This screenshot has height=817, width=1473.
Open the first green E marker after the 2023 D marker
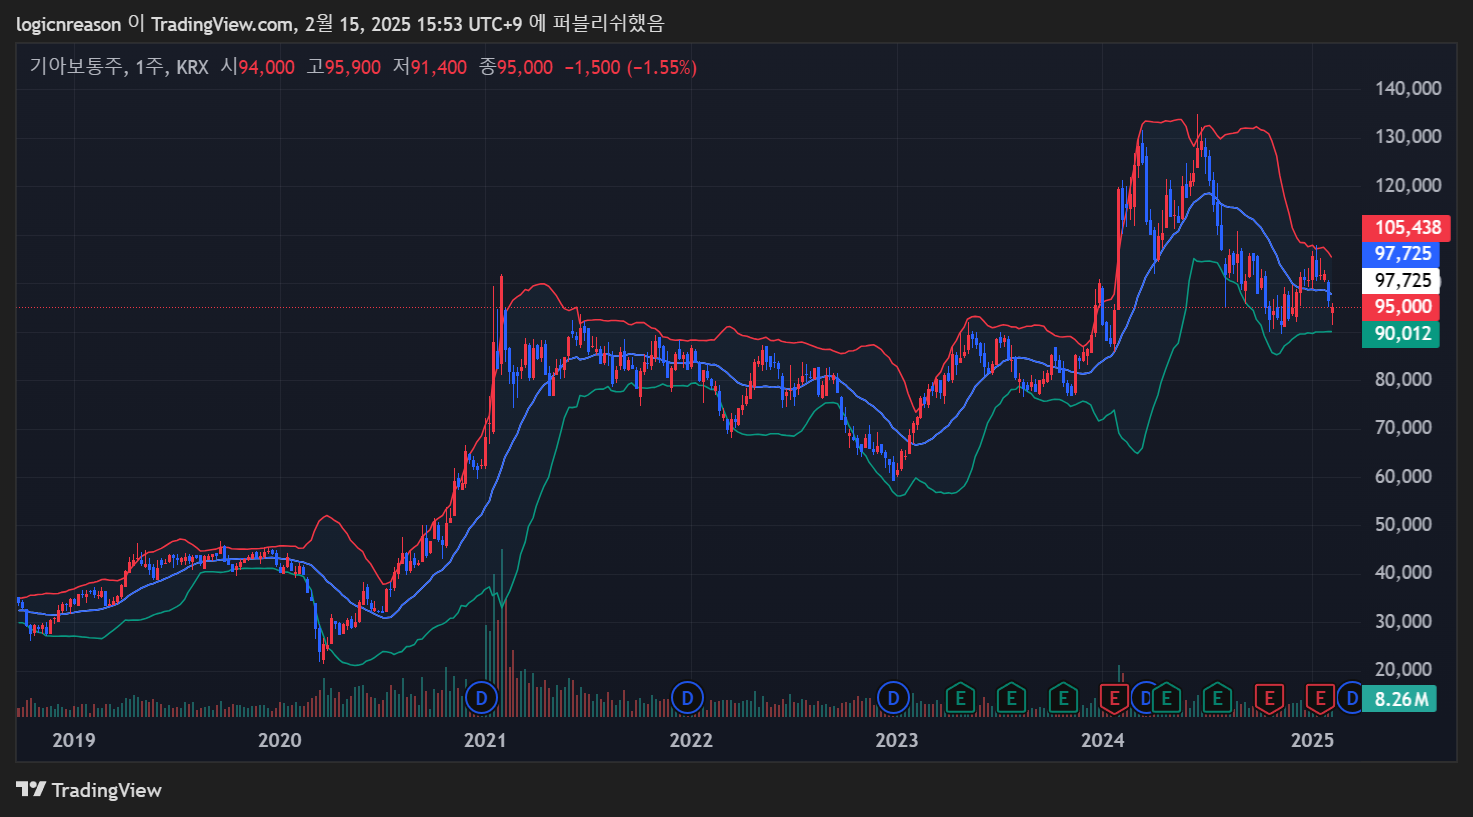tap(960, 697)
